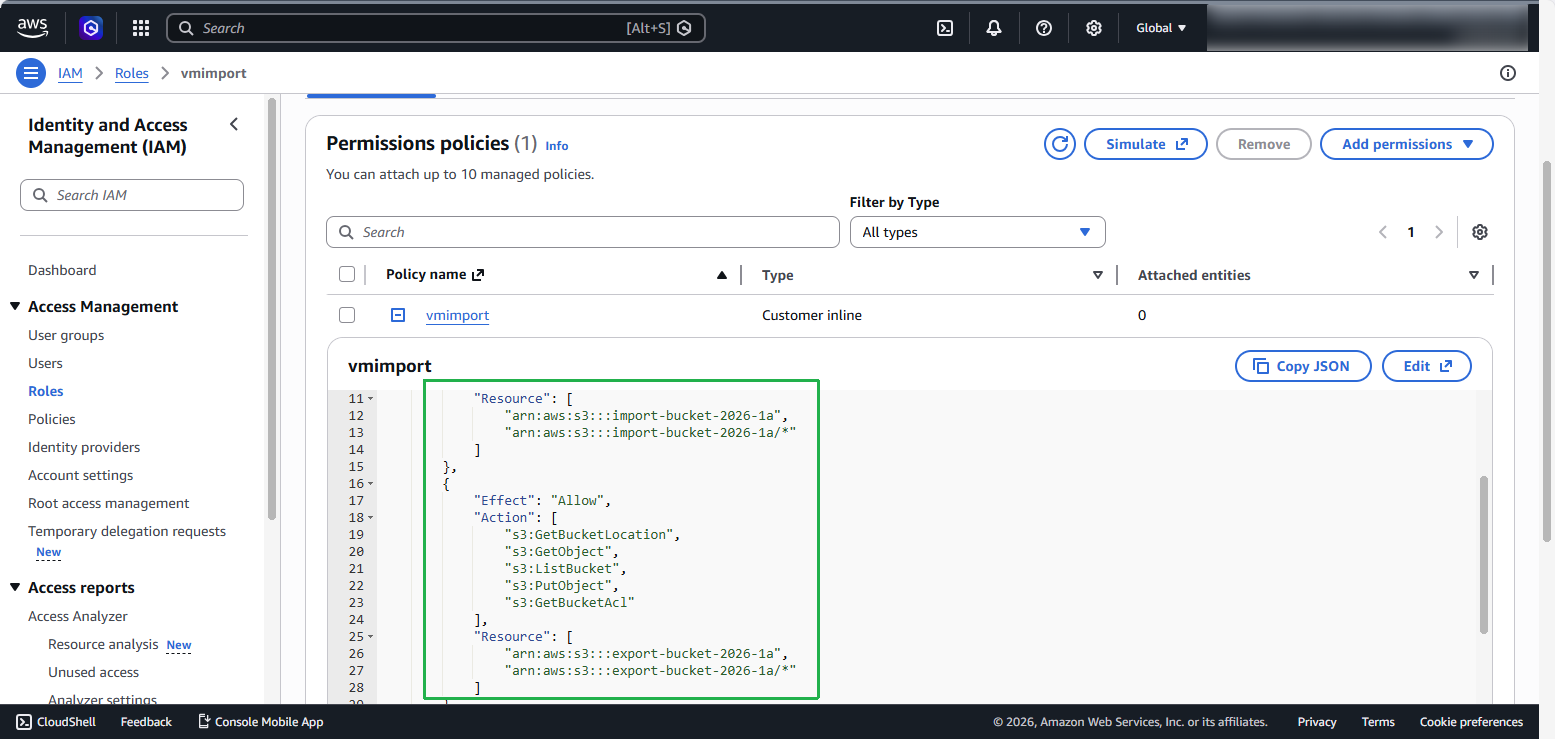Image resolution: width=1555 pixels, height=739 pixels.
Task: Collapse the vmimport policy row icon
Action: click(397, 315)
